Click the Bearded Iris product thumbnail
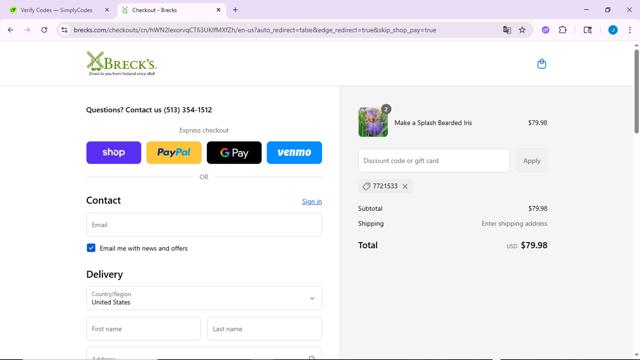The width and height of the screenshot is (640, 360). [373, 122]
